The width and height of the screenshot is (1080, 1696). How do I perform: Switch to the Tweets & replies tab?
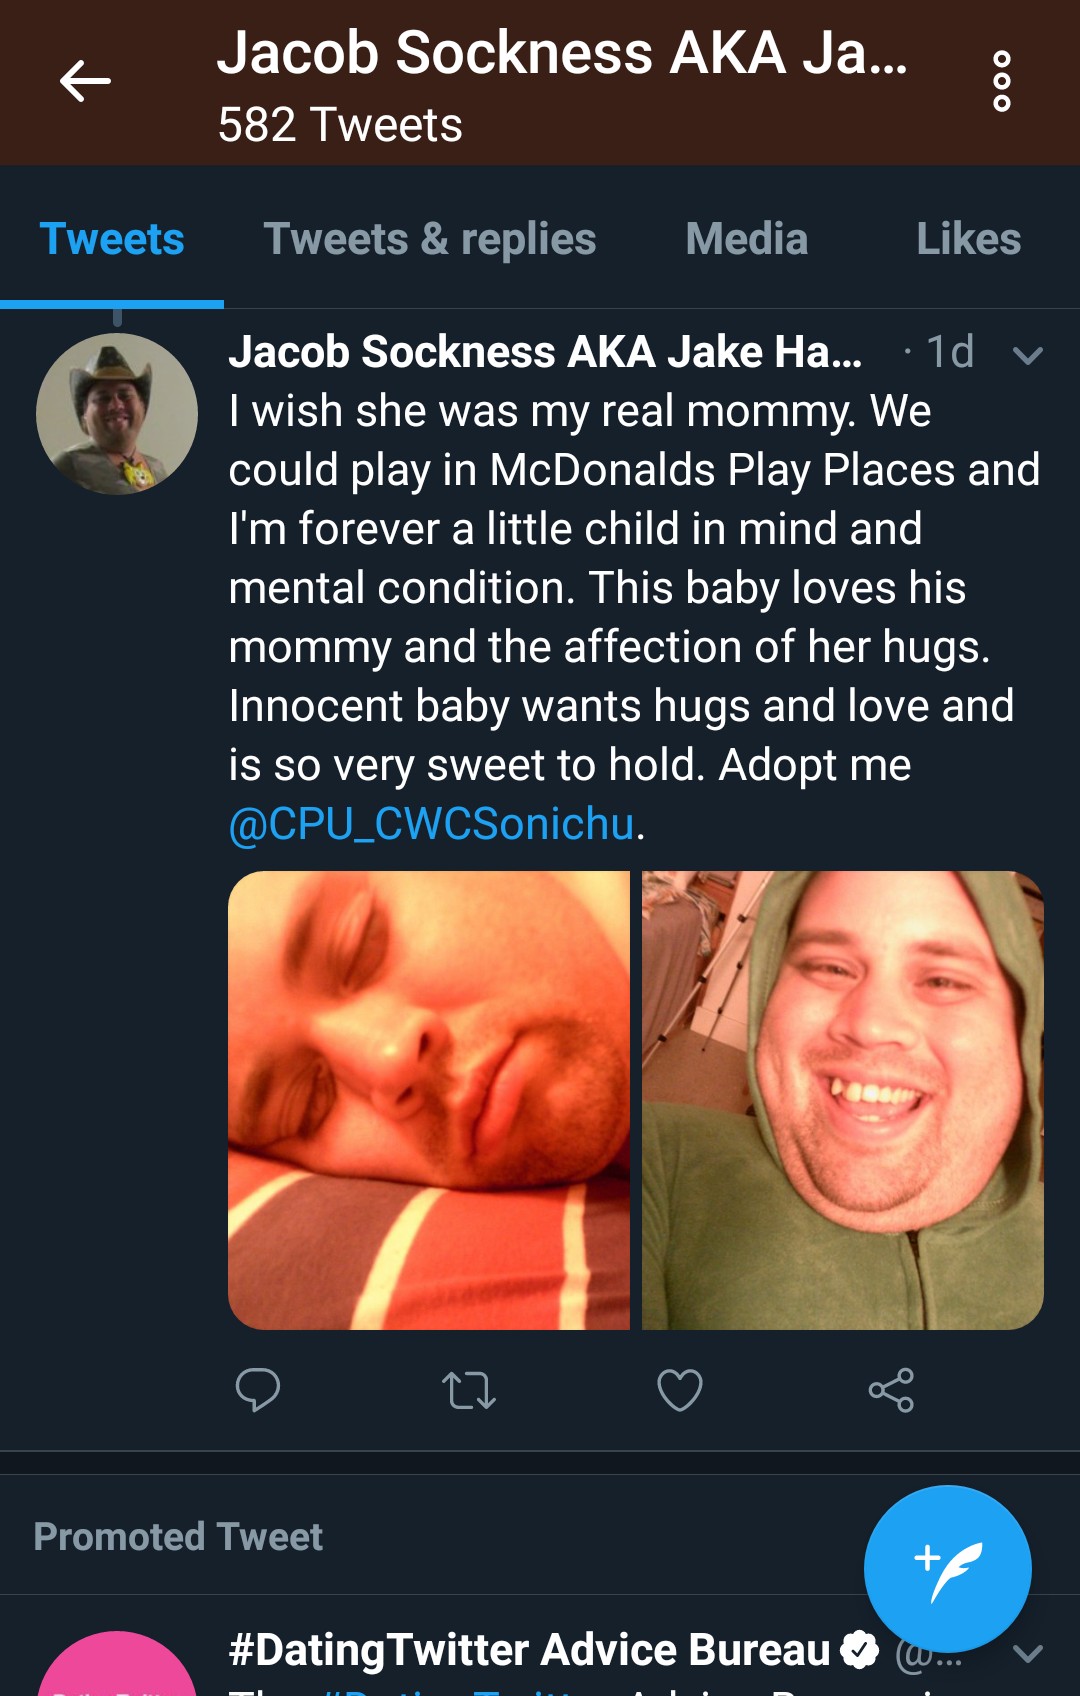[430, 240]
